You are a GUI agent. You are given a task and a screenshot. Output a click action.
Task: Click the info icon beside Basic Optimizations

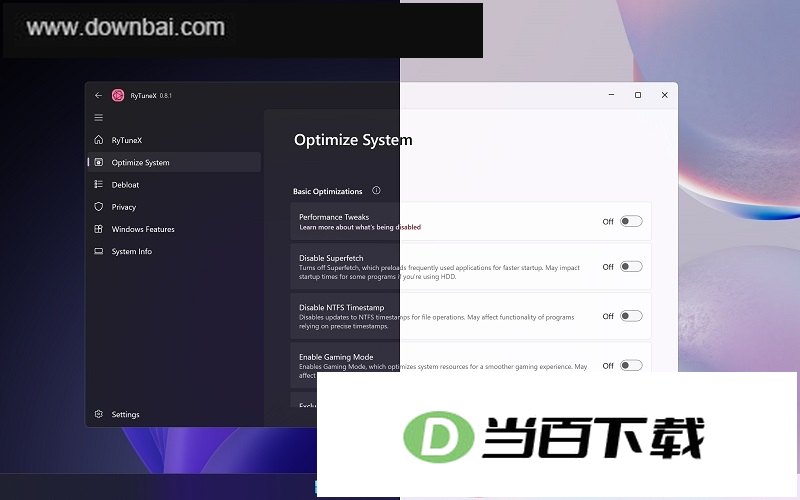coord(376,190)
